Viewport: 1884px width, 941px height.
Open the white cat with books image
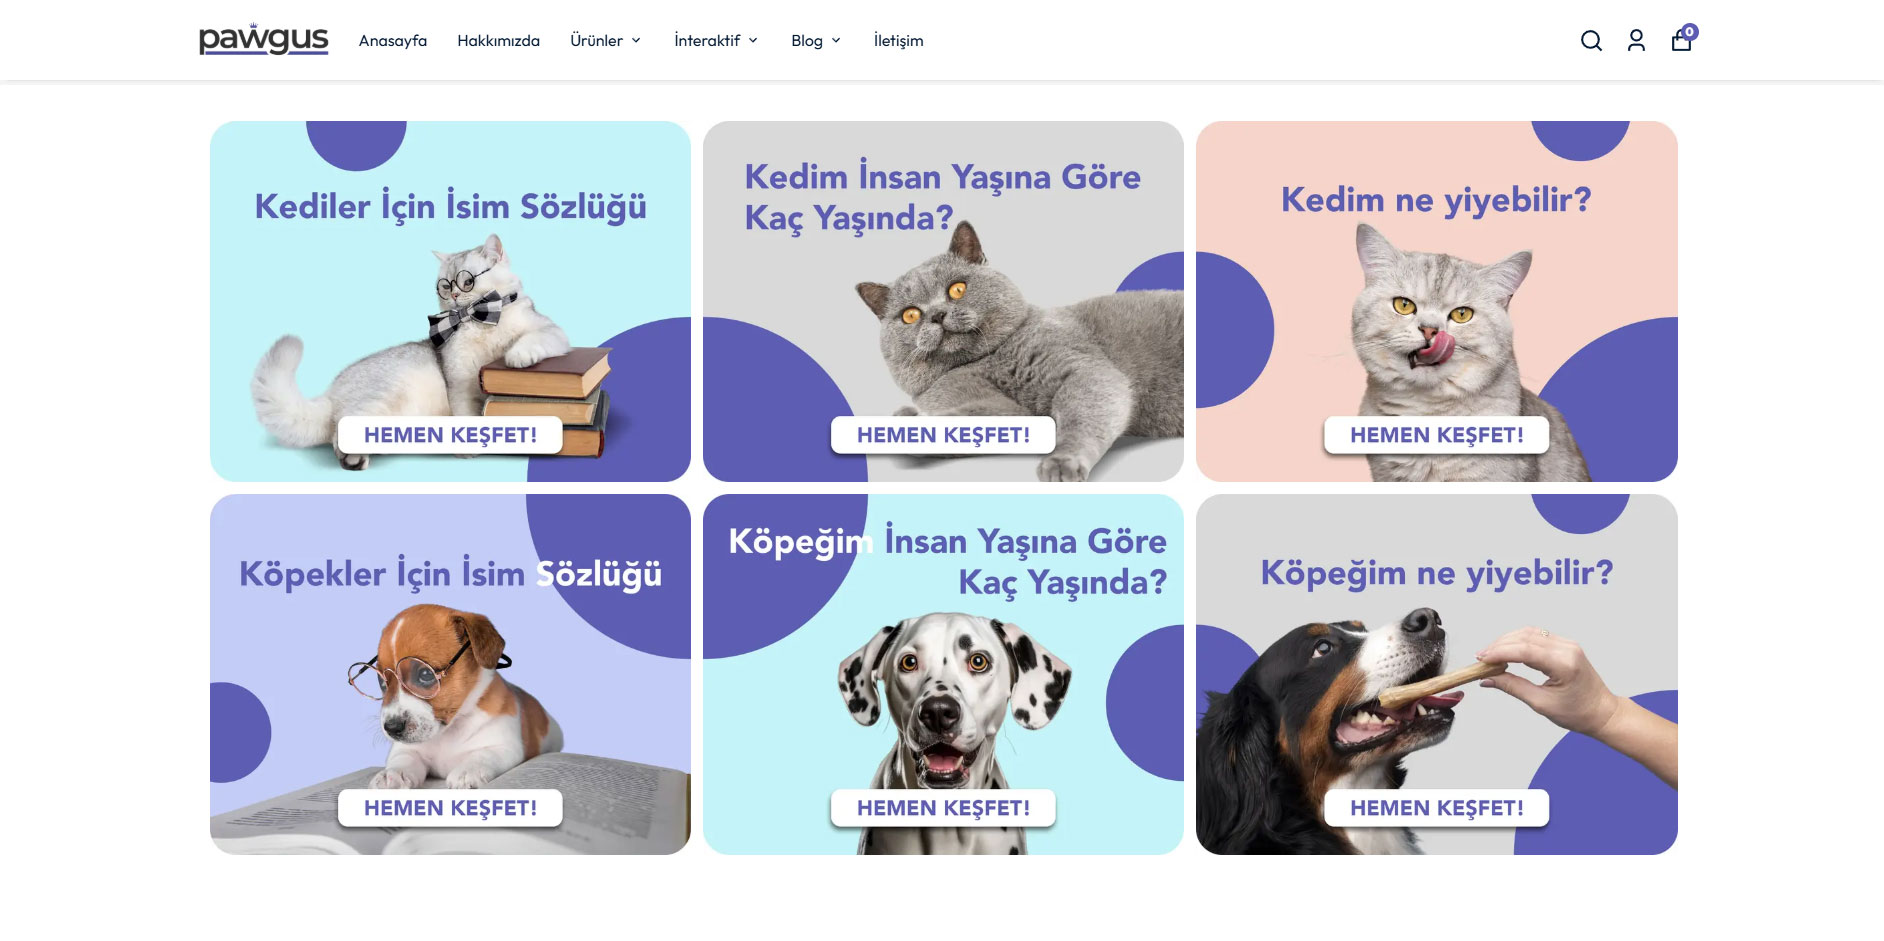[x=450, y=301]
